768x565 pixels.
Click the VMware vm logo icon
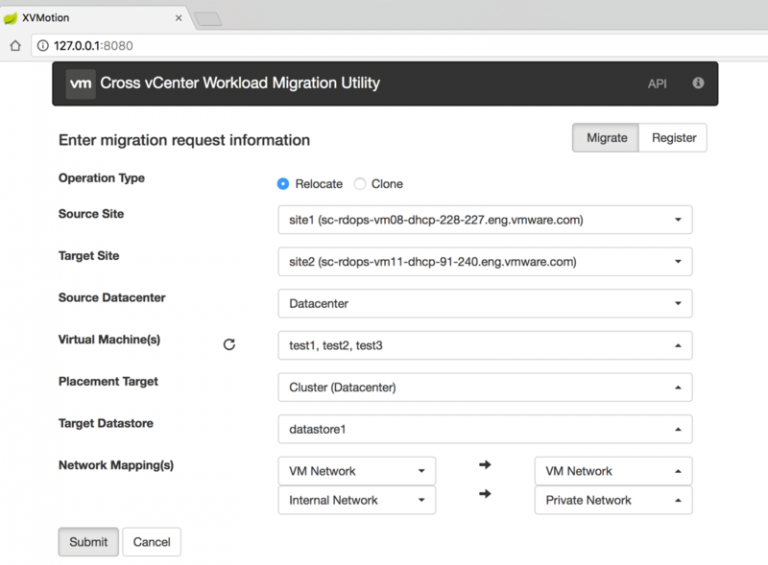(81, 83)
